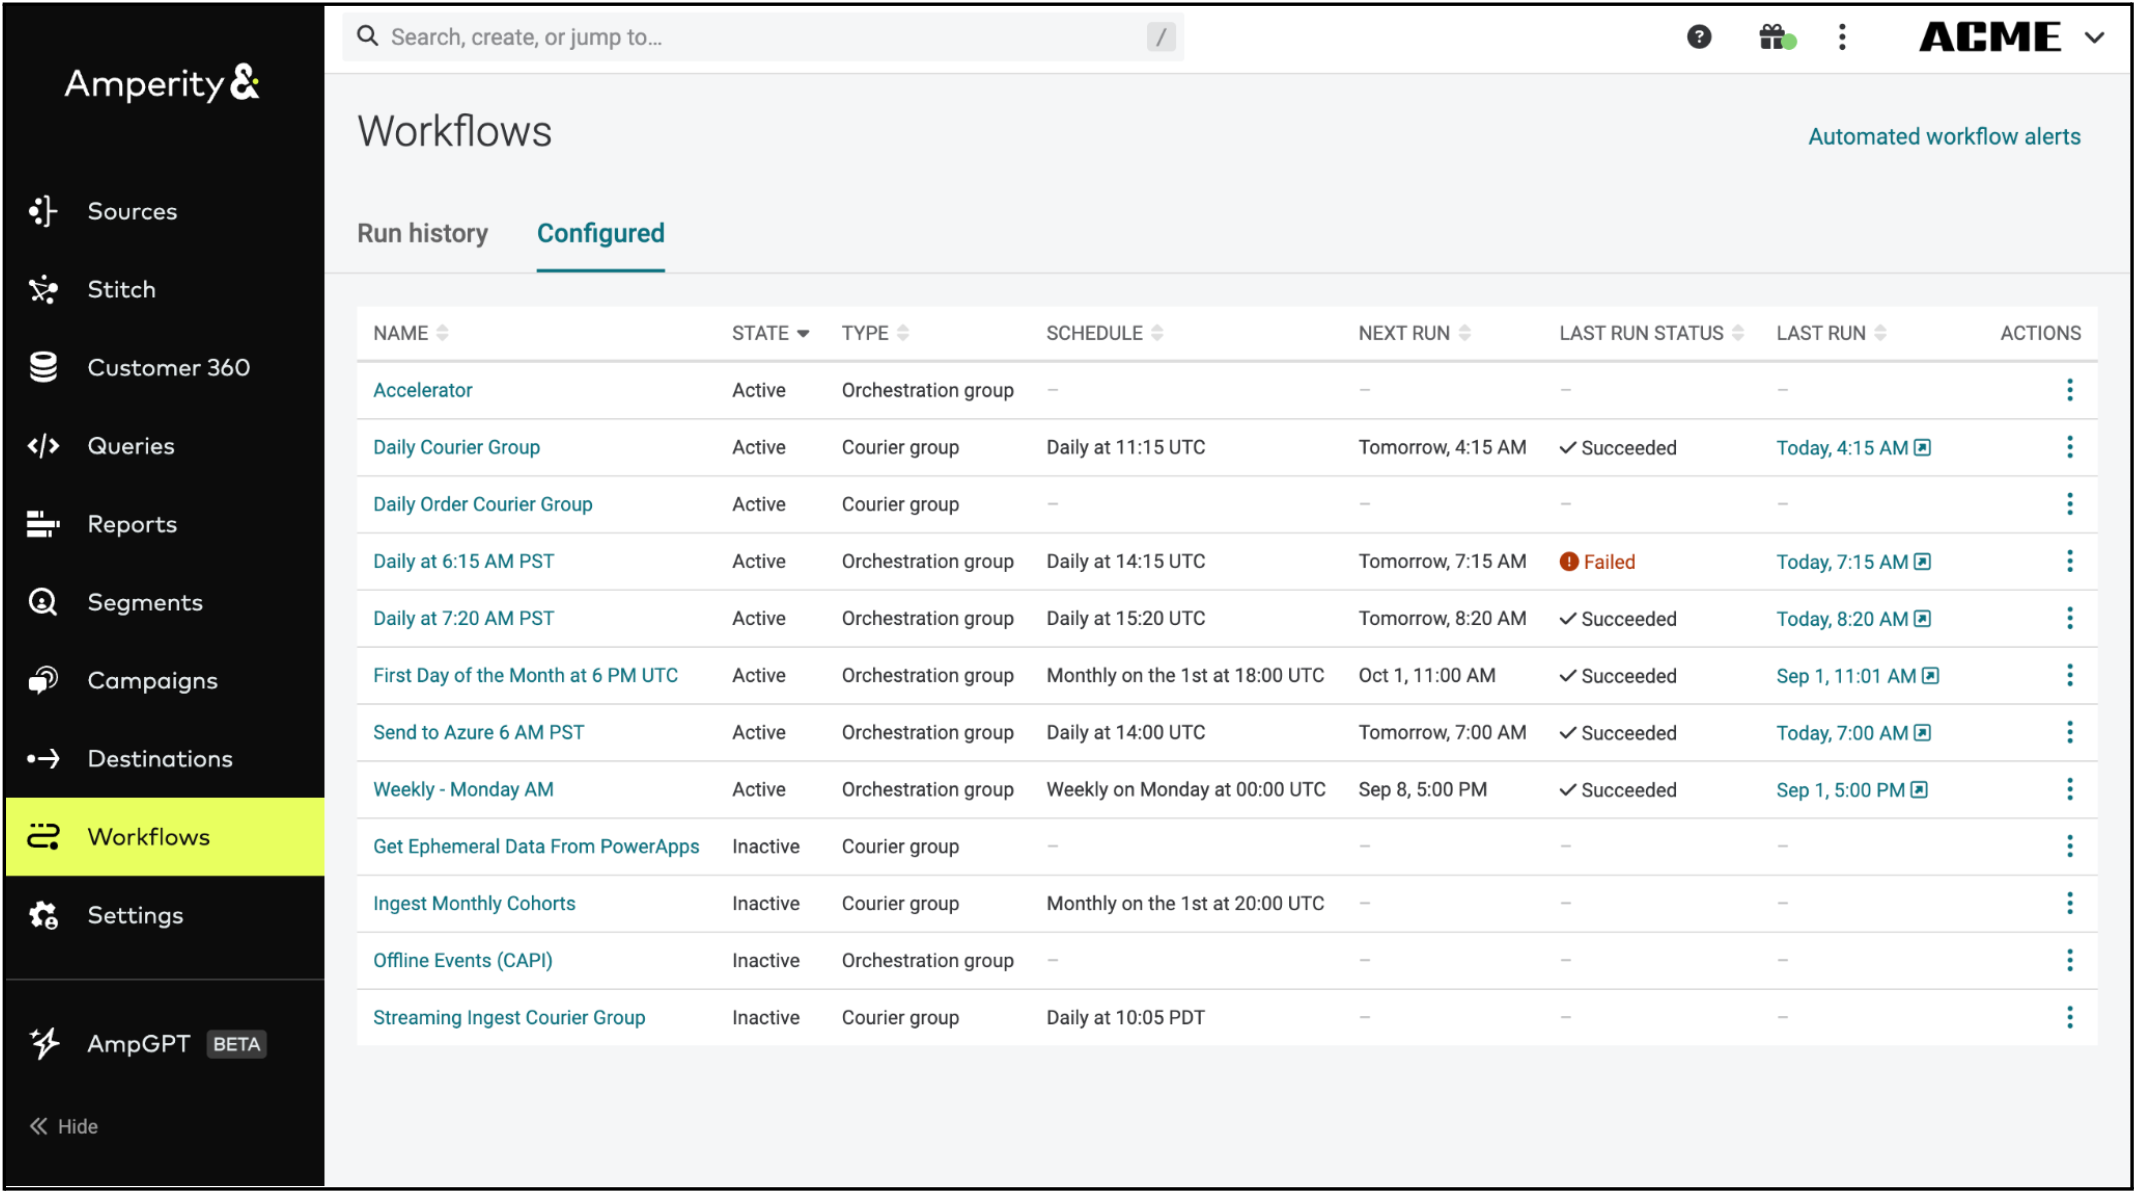Click the Customer 360 database icon
Image resolution: width=2136 pixels, height=1194 pixels.
click(x=43, y=367)
